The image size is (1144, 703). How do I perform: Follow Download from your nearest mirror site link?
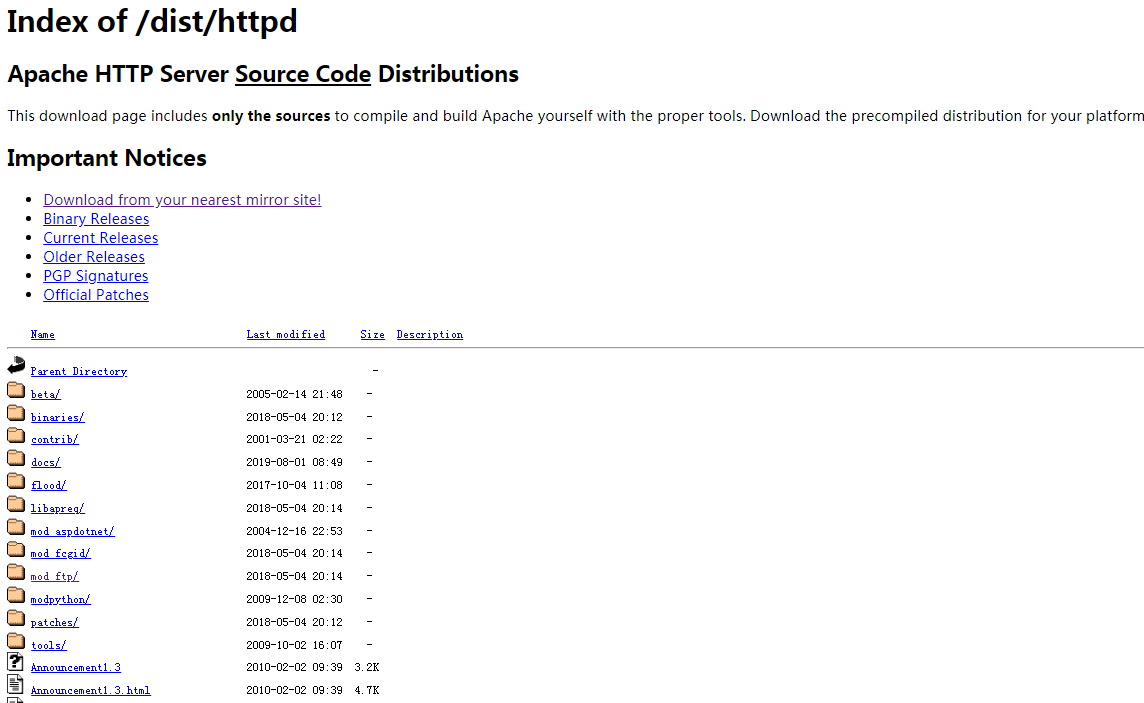pos(182,200)
